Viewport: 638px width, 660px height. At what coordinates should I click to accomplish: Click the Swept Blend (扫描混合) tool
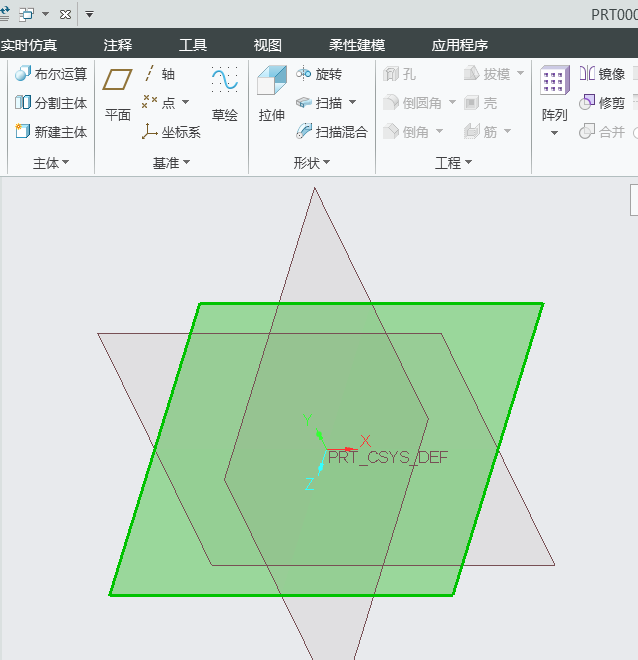pyautogui.click(x=332, y=132)
